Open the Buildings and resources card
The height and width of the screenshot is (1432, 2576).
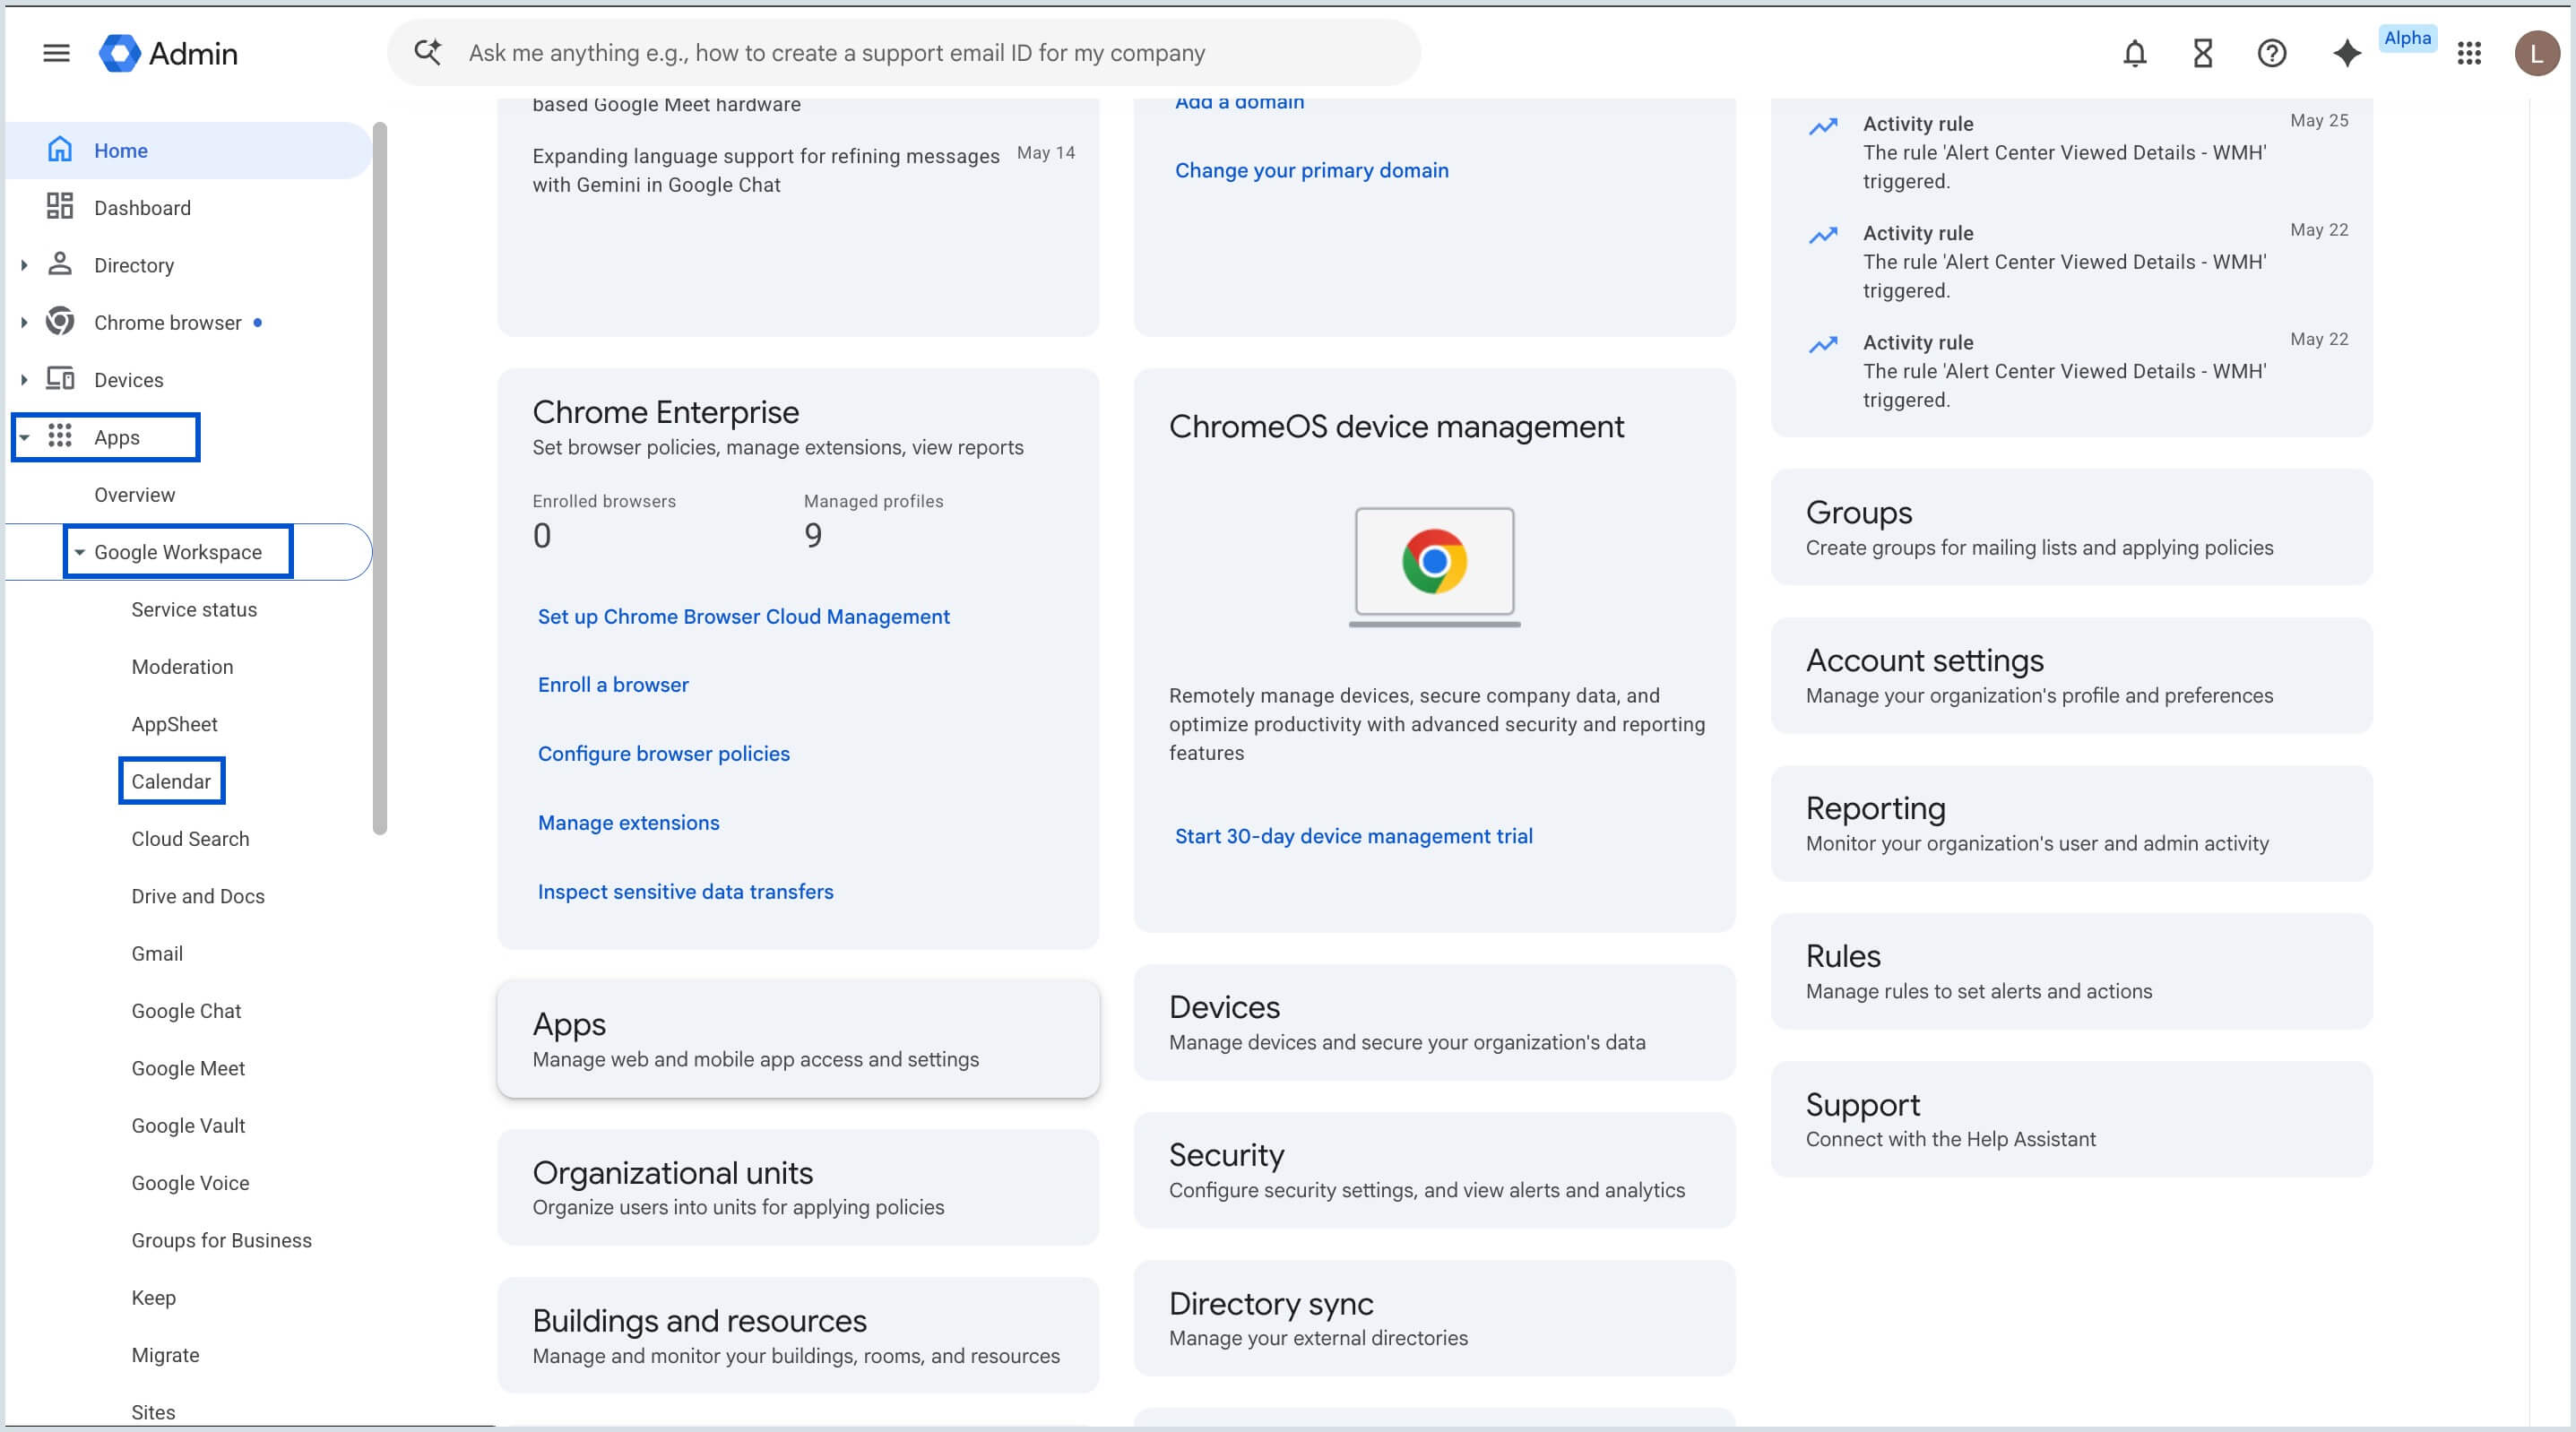tap(798, 1335)
